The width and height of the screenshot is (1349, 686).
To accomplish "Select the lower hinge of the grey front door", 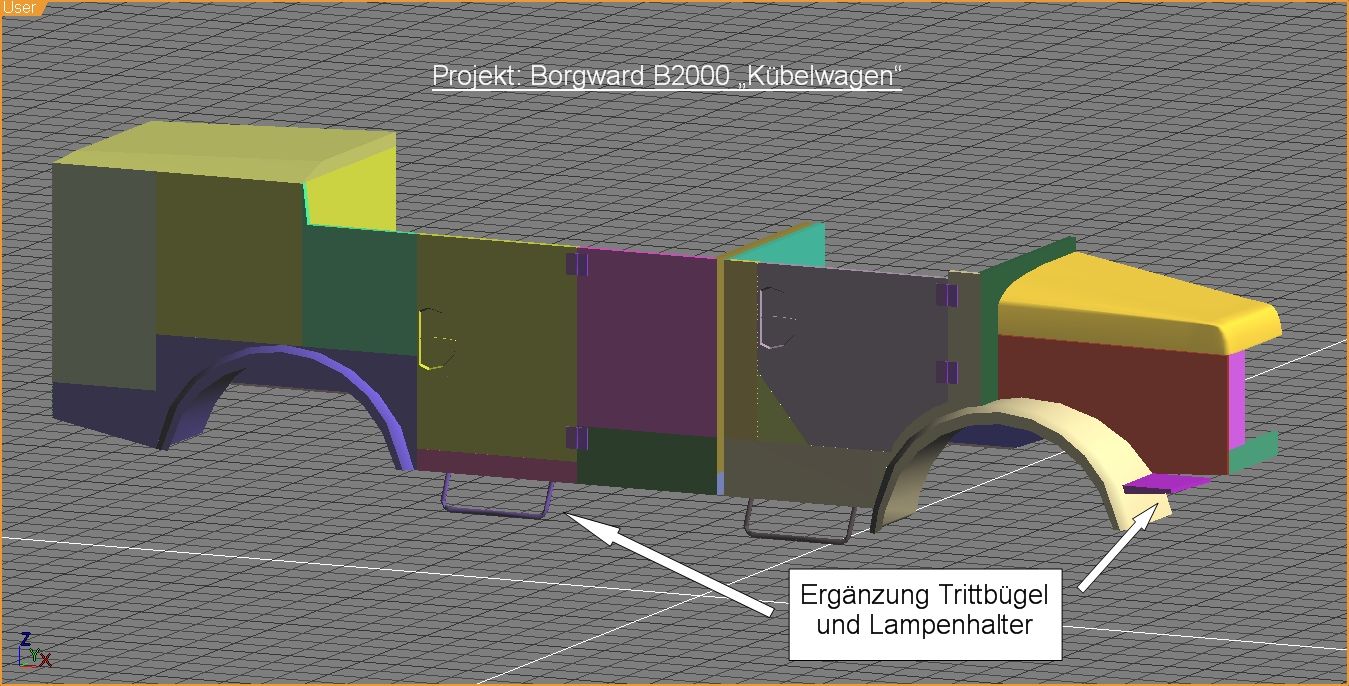I will tap(947, 373).
